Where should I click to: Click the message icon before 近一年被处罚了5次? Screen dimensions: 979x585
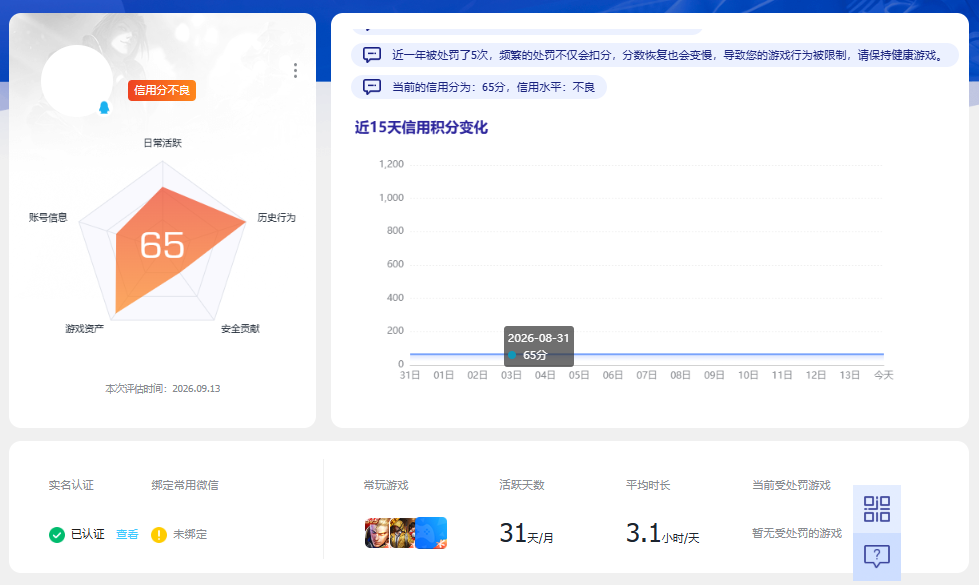372,55
